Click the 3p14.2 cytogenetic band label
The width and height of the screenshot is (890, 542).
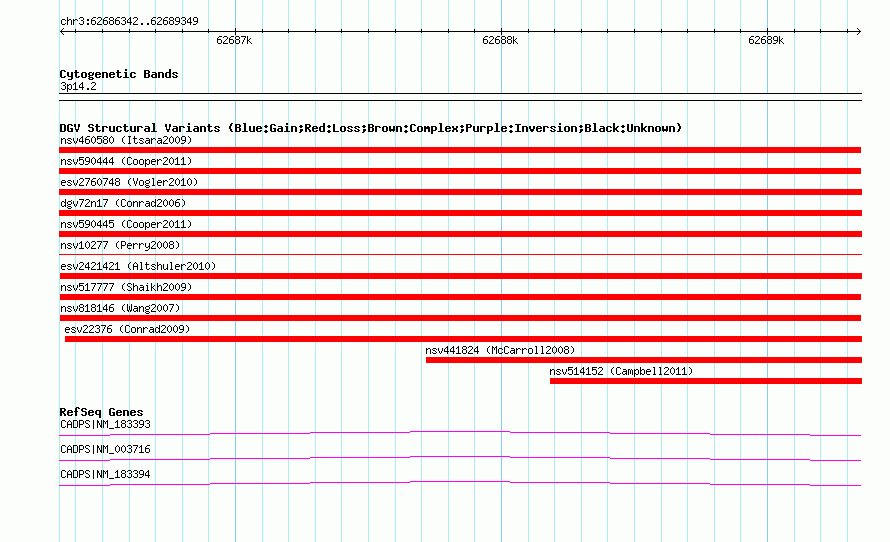pos(78,86)
